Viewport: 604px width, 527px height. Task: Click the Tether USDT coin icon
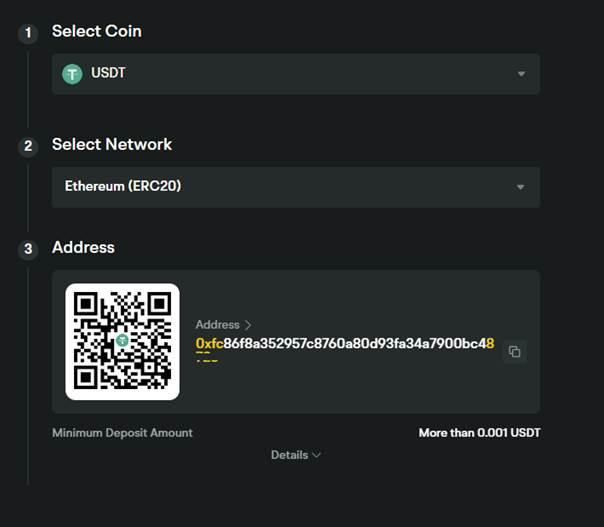pyautogui.click(x=72, y=74)
